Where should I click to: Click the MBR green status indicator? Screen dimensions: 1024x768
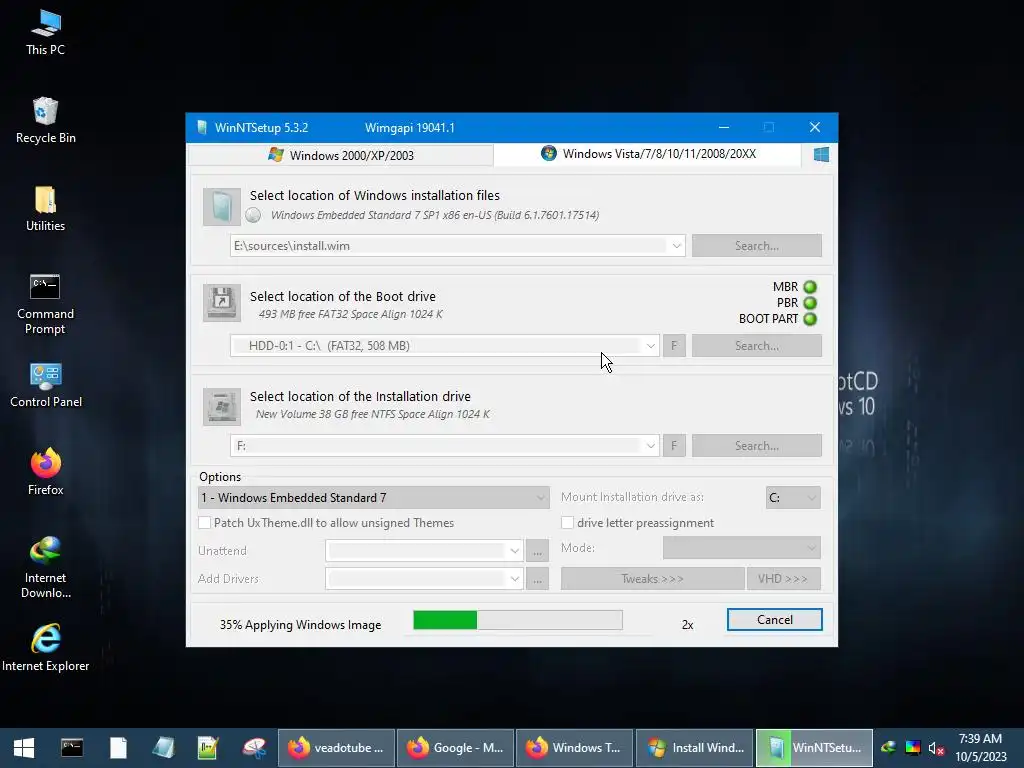(x=810, y=287)
